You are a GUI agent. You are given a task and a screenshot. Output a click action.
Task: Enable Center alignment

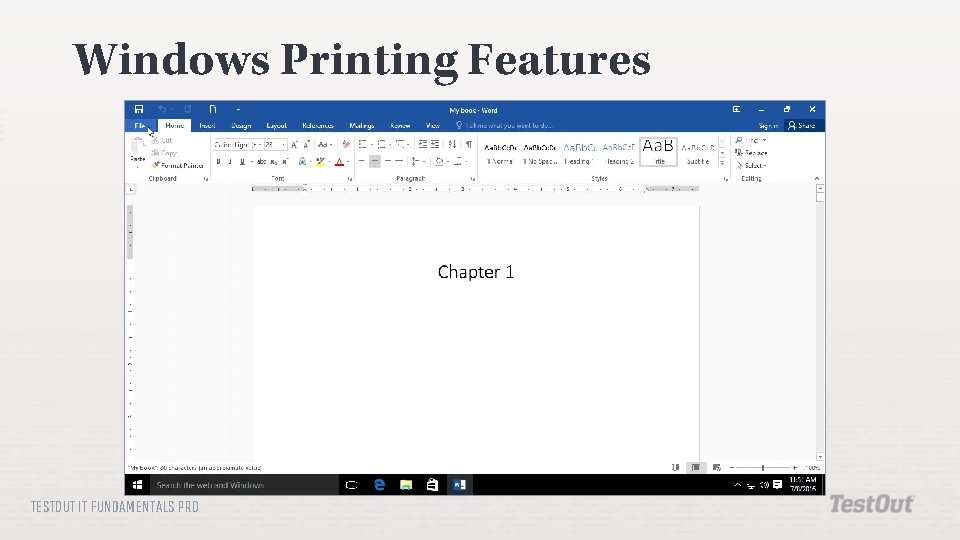[375, 162]
